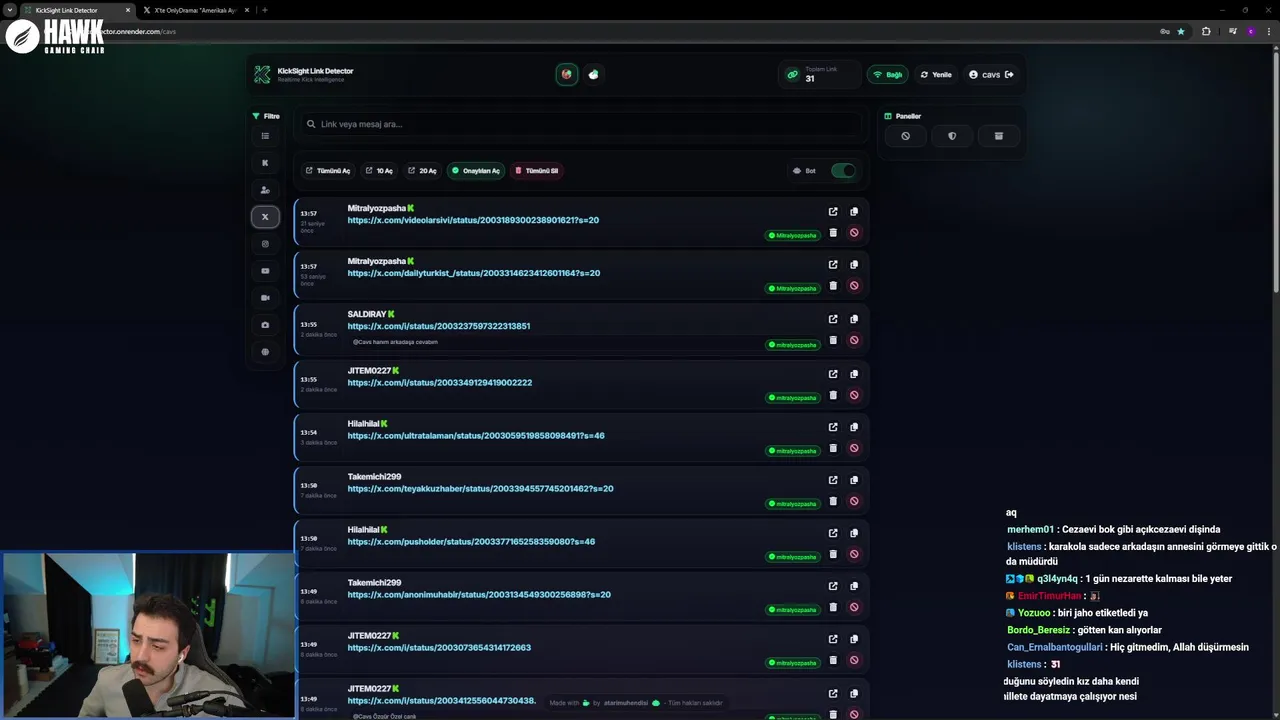Bookmark this page with the star icon
The image size is (1280, 720).
[x=1181, y=31]
